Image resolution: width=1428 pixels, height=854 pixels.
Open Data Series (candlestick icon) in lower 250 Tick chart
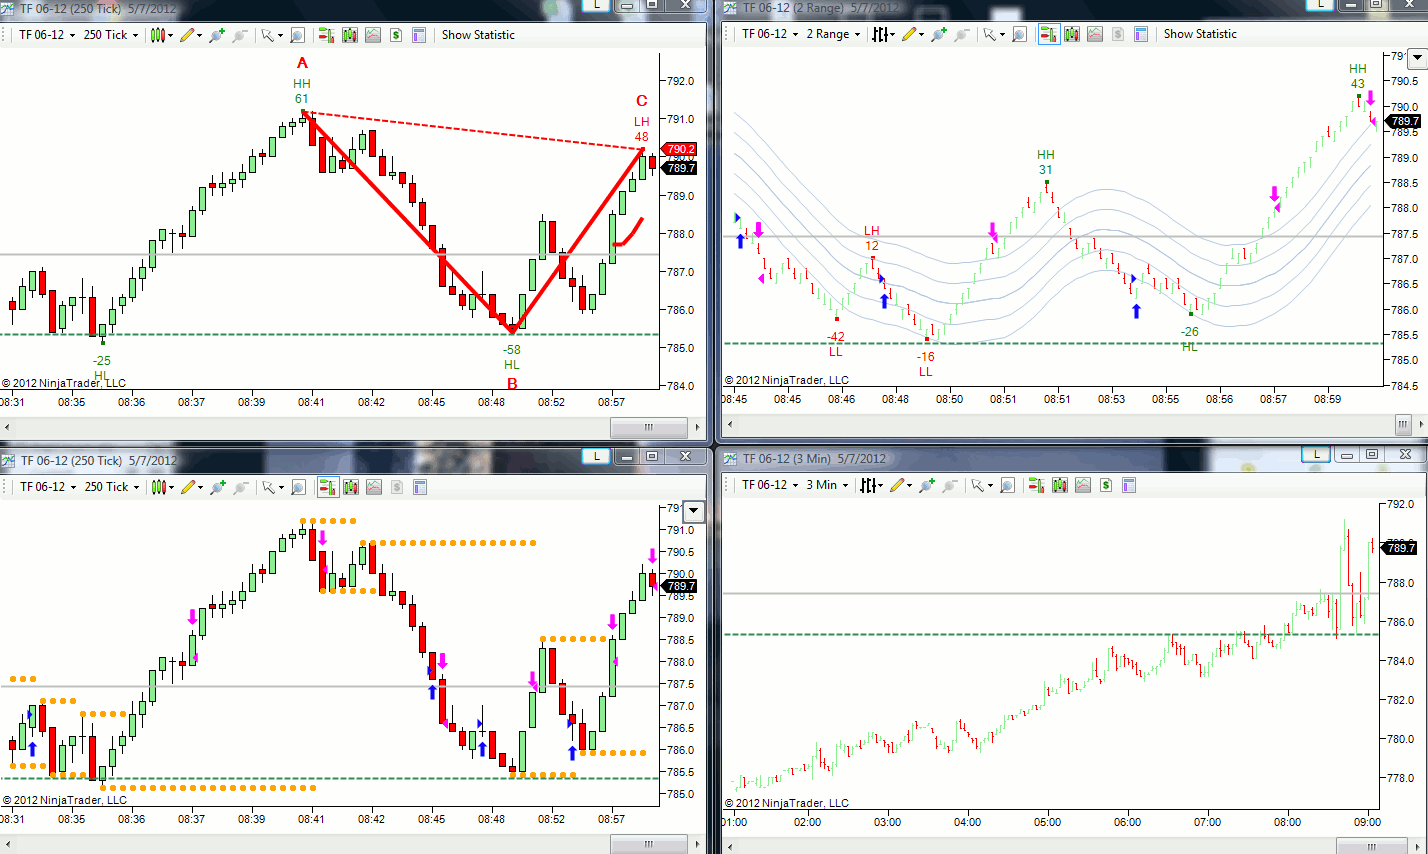350,487
